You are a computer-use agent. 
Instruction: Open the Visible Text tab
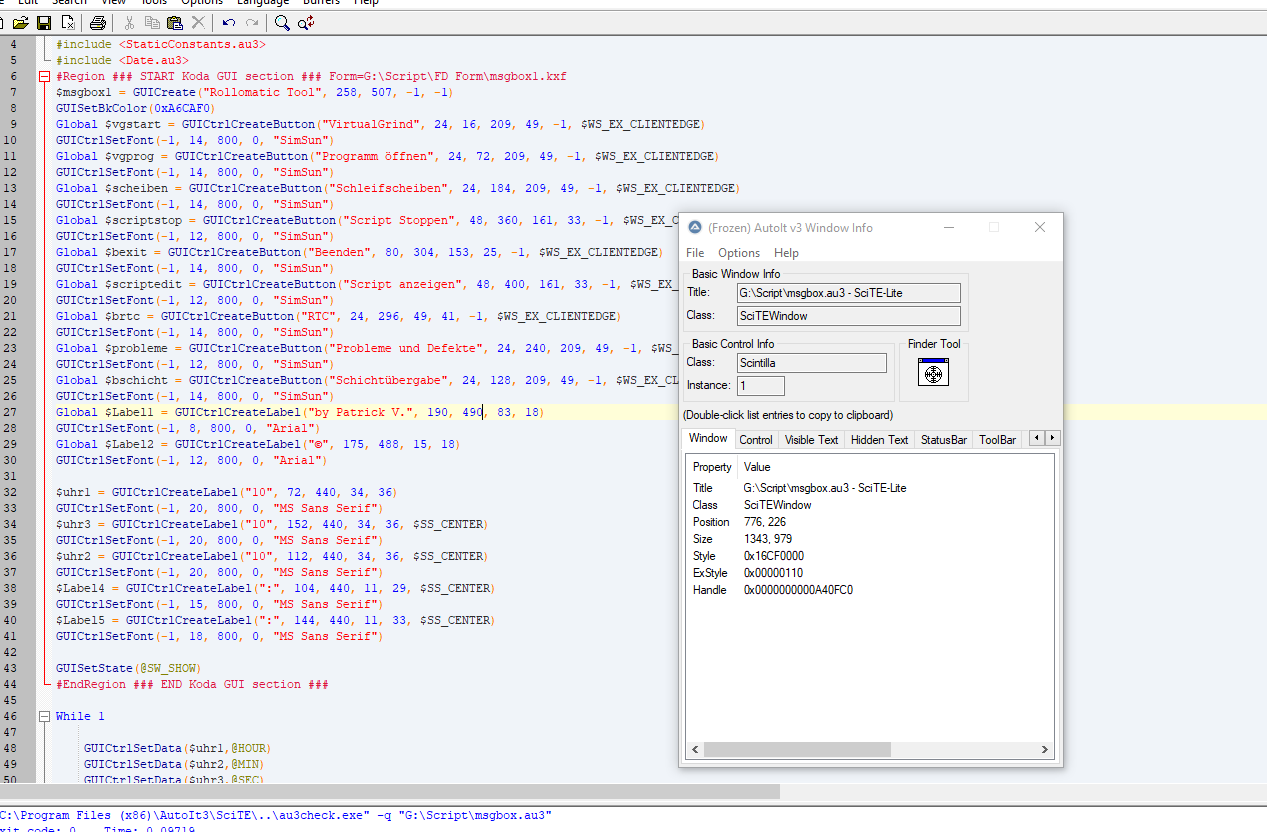tap(811, 440)
